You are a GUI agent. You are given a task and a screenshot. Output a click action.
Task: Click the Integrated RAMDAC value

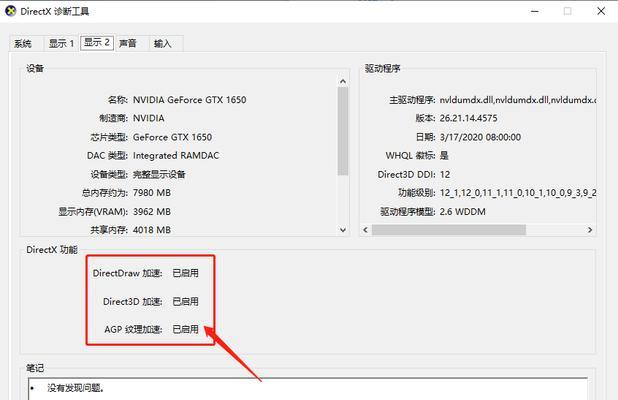176,156
